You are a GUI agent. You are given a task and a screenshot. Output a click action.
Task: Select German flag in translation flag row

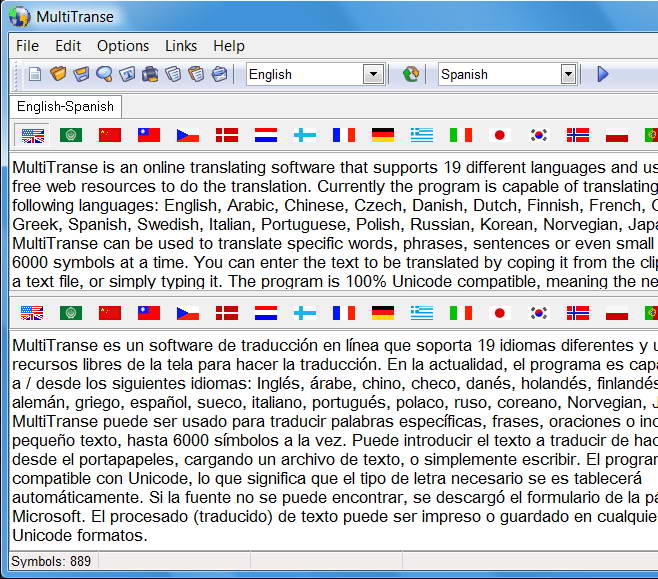[383, 313]
